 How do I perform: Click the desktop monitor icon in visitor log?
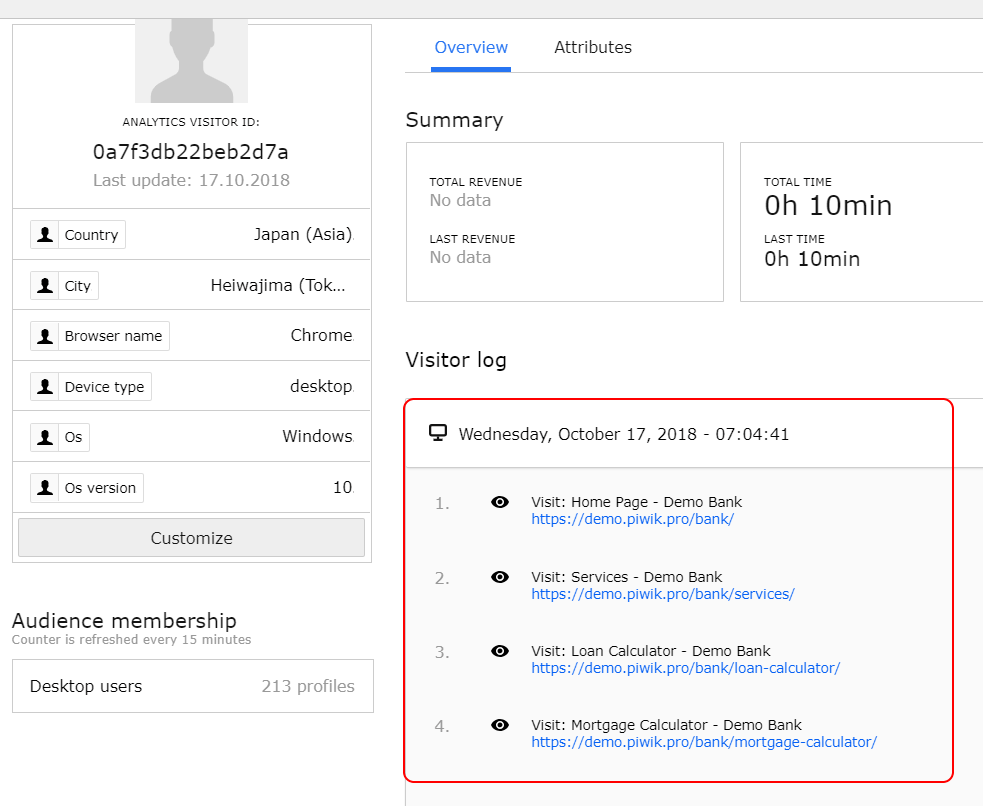click(x=437, y=433)
